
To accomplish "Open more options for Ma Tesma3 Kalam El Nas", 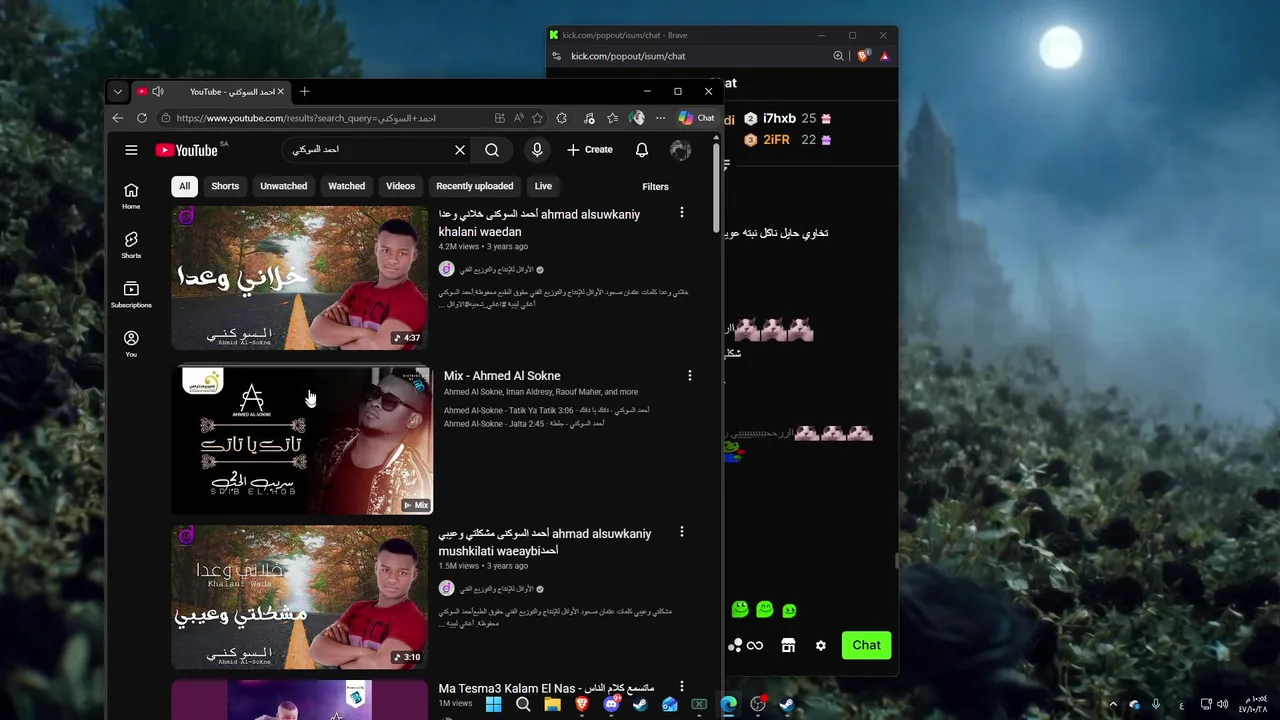I will click(682, 686).
